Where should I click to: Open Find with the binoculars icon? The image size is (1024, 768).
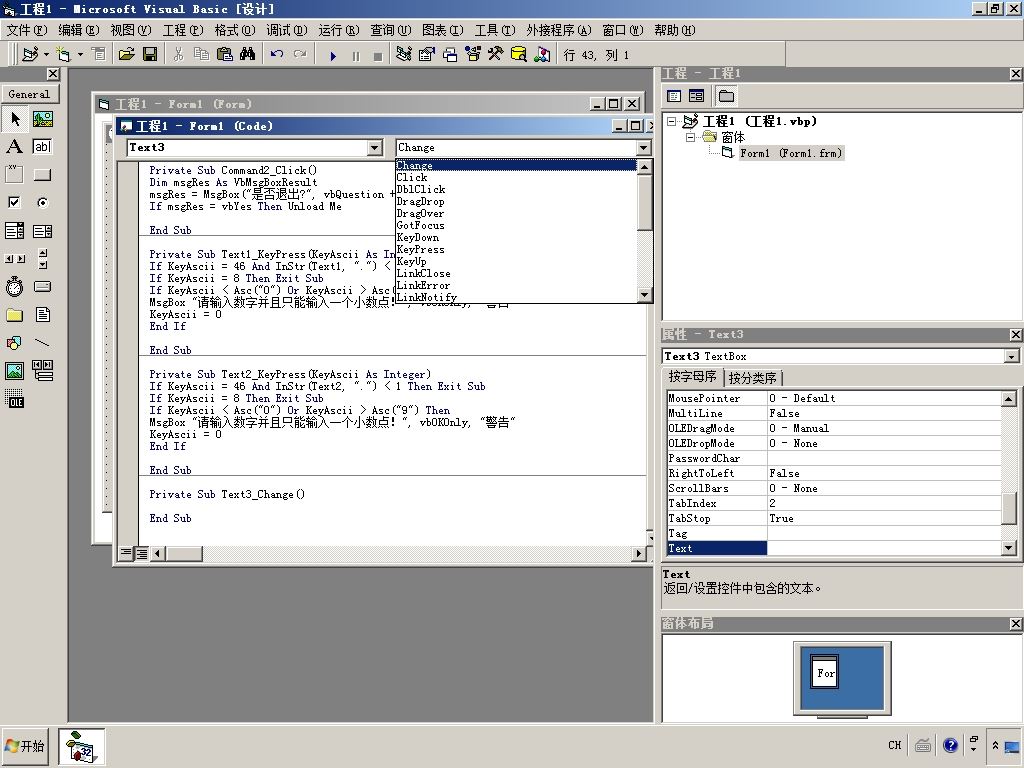point(248,54)
